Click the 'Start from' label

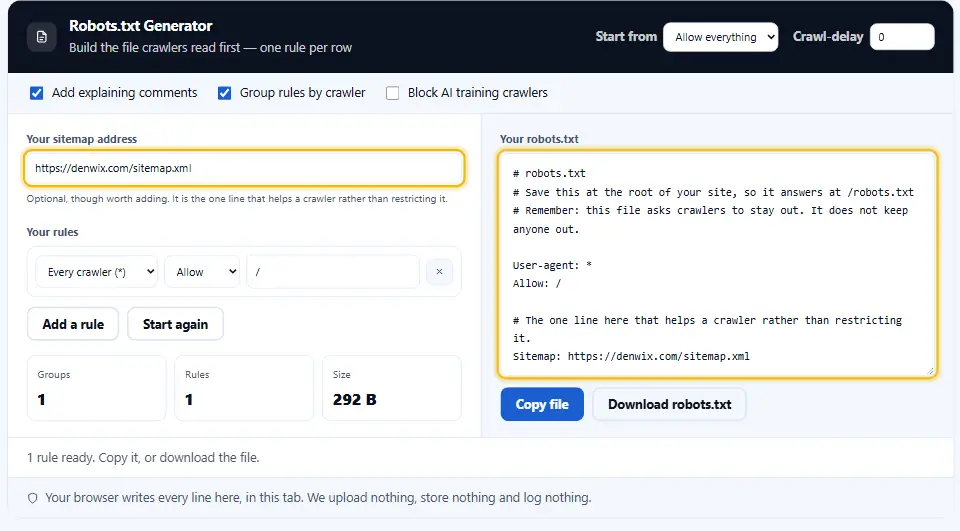(x=626, y=37)
